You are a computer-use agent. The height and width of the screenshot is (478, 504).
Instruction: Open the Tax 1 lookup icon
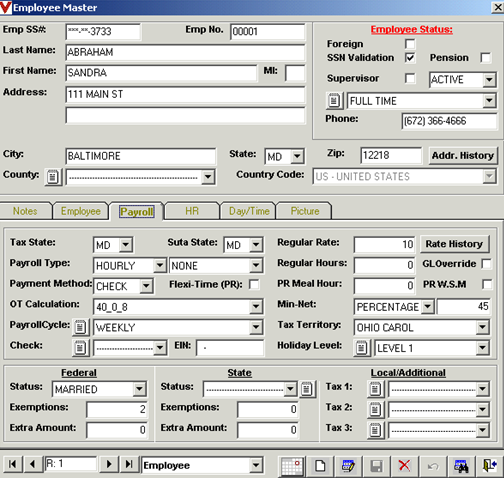coord(375,389)
